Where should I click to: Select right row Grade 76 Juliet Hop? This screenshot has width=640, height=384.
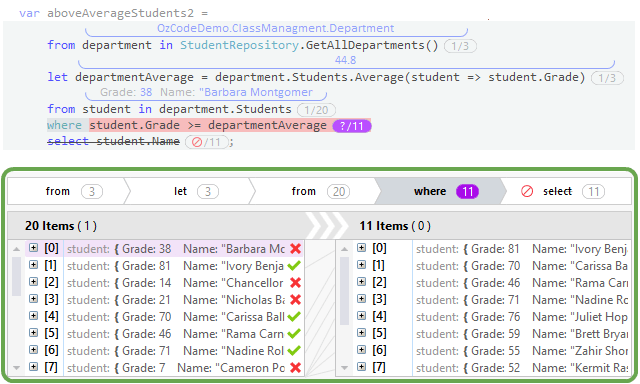tap(522, 316)
